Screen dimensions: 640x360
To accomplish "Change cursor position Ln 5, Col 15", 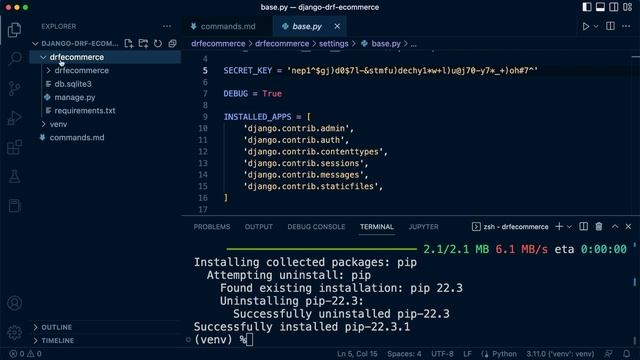I will pyautogui.click(x=357, y=354).
